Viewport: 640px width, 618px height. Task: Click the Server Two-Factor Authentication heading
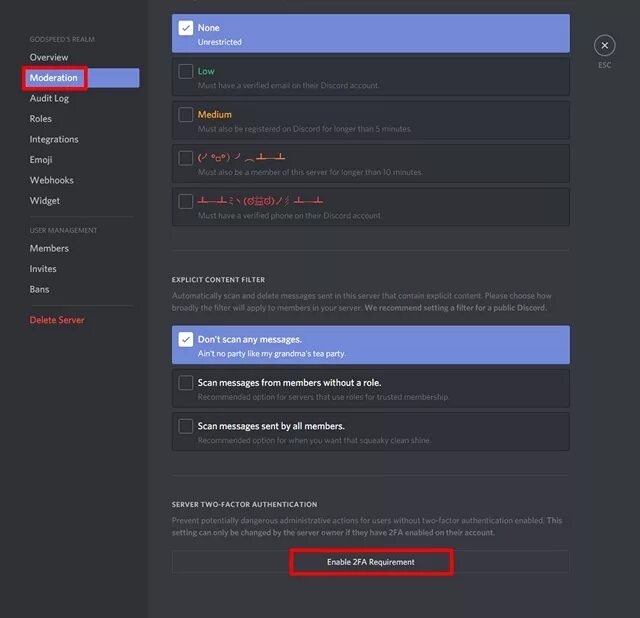[x=244, y=505]
